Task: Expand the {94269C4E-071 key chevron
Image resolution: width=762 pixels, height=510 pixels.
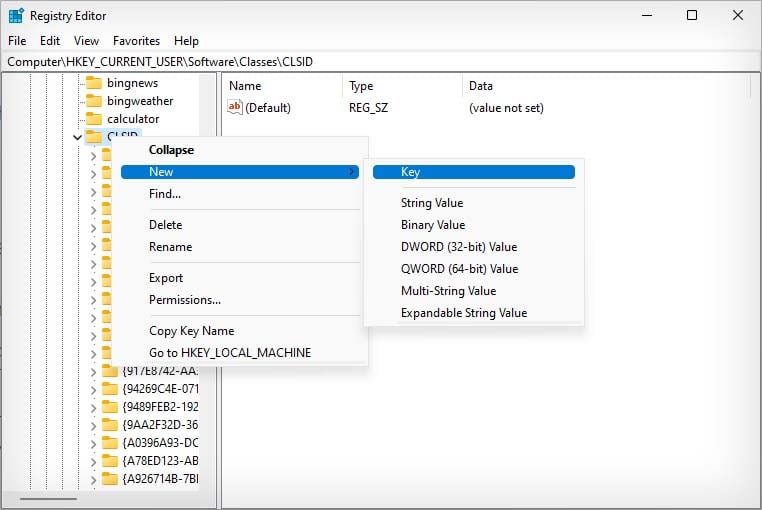Action: click(93, 390)
